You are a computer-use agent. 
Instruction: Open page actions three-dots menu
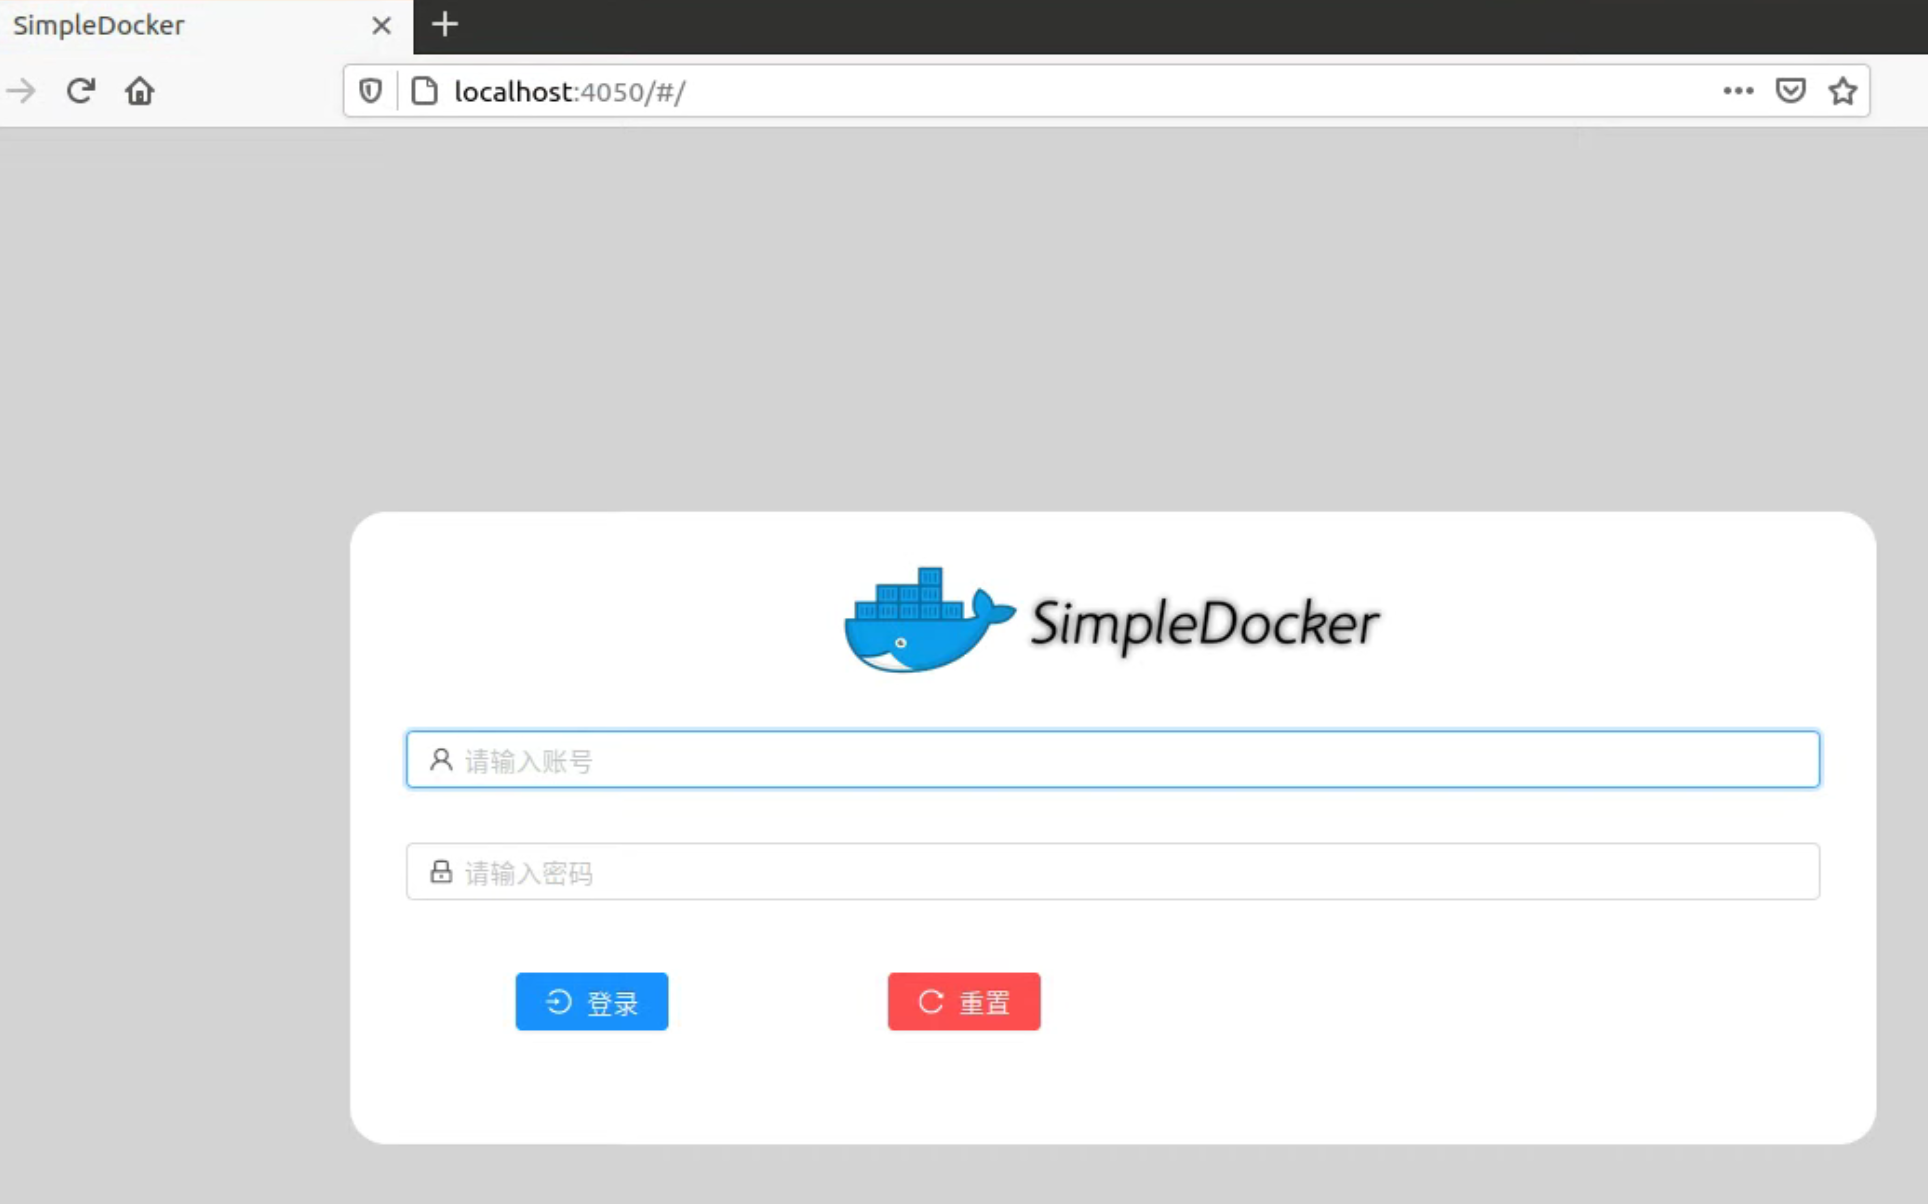pos(1738,91)
